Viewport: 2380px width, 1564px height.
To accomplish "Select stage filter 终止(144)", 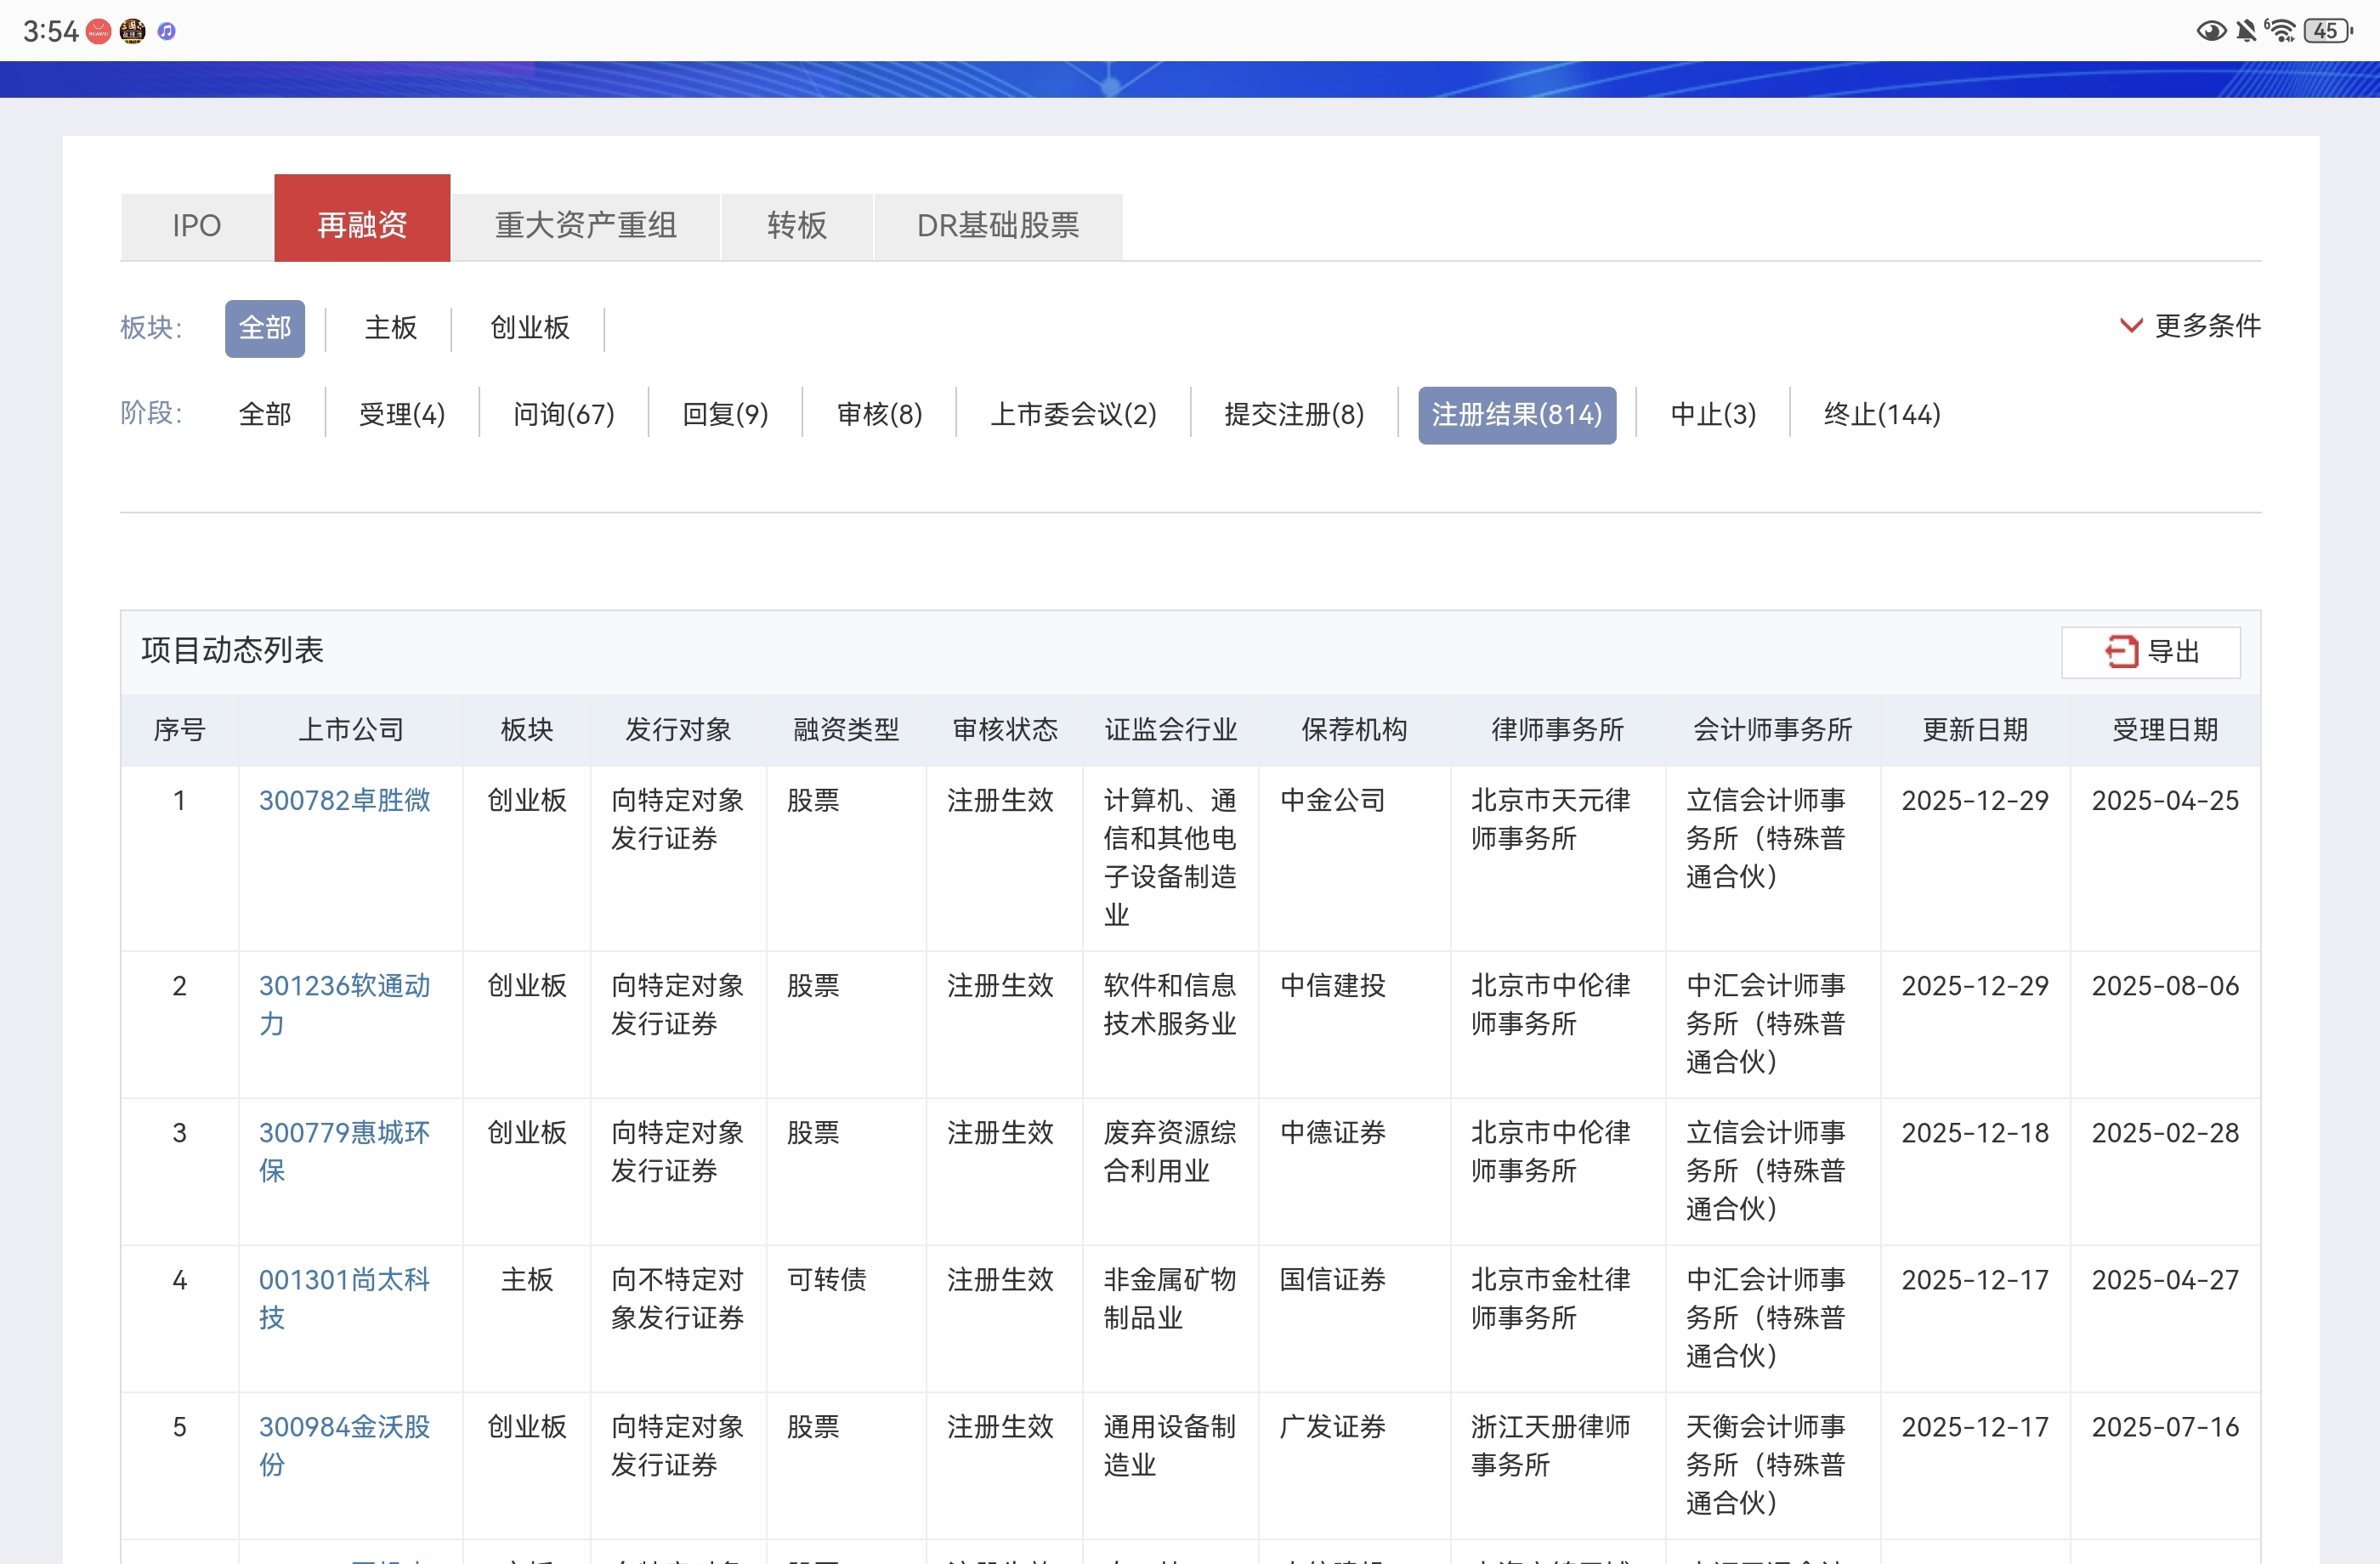I will (x=1881, y=414).
